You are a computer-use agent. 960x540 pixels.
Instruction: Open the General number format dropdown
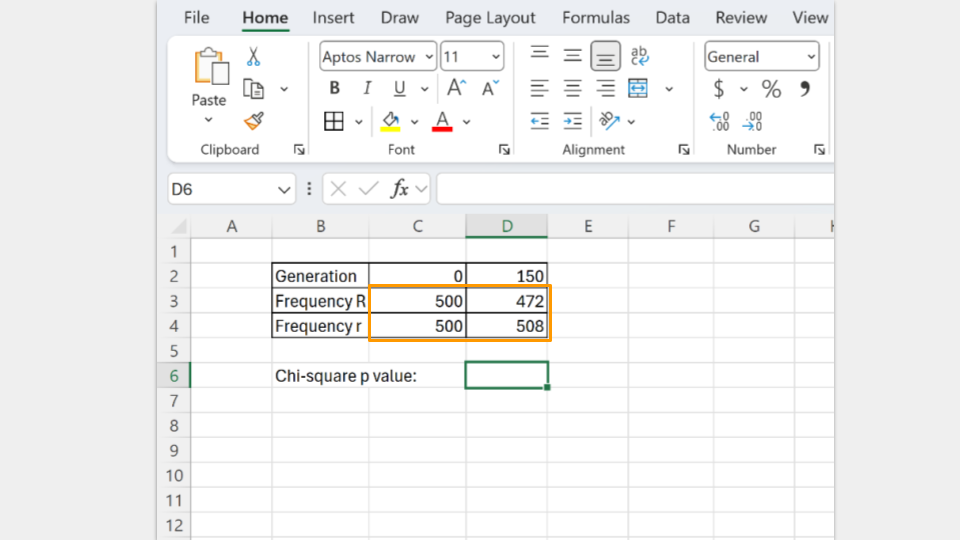point(811,57)
